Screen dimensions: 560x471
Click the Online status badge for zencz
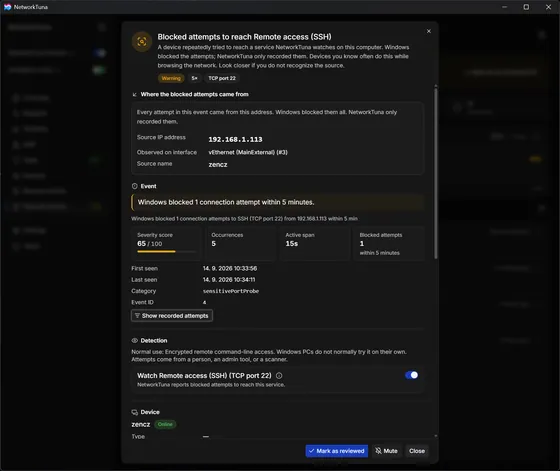tap(165, 425)
